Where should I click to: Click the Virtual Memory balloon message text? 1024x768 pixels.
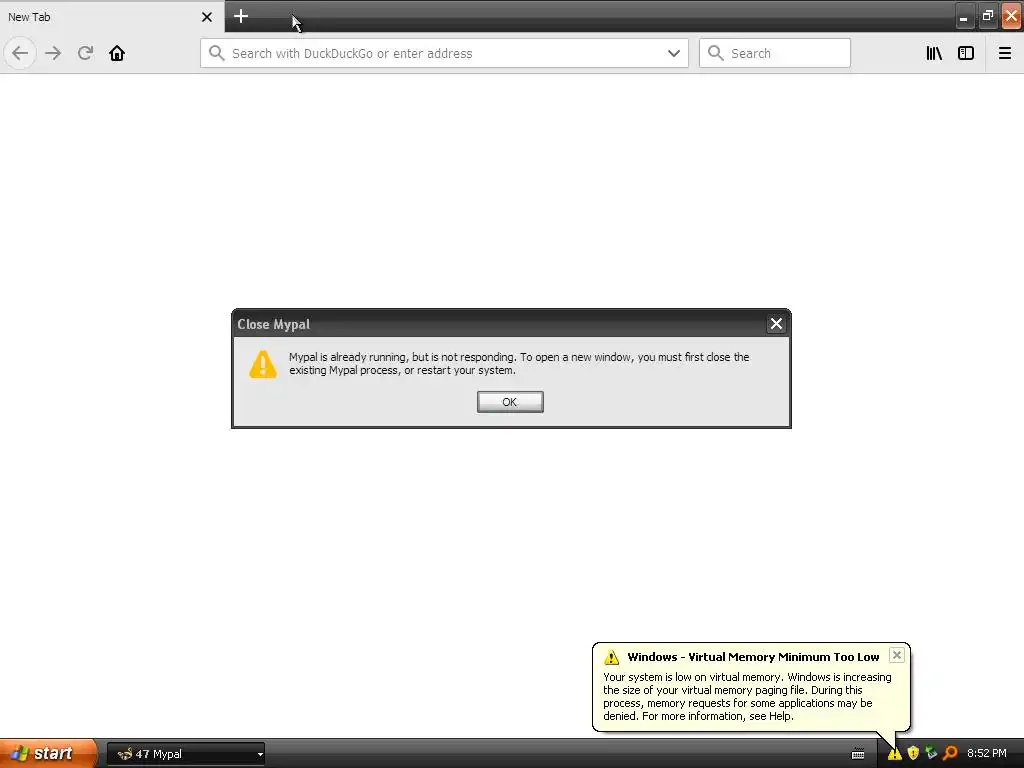(x=747, y=696)
